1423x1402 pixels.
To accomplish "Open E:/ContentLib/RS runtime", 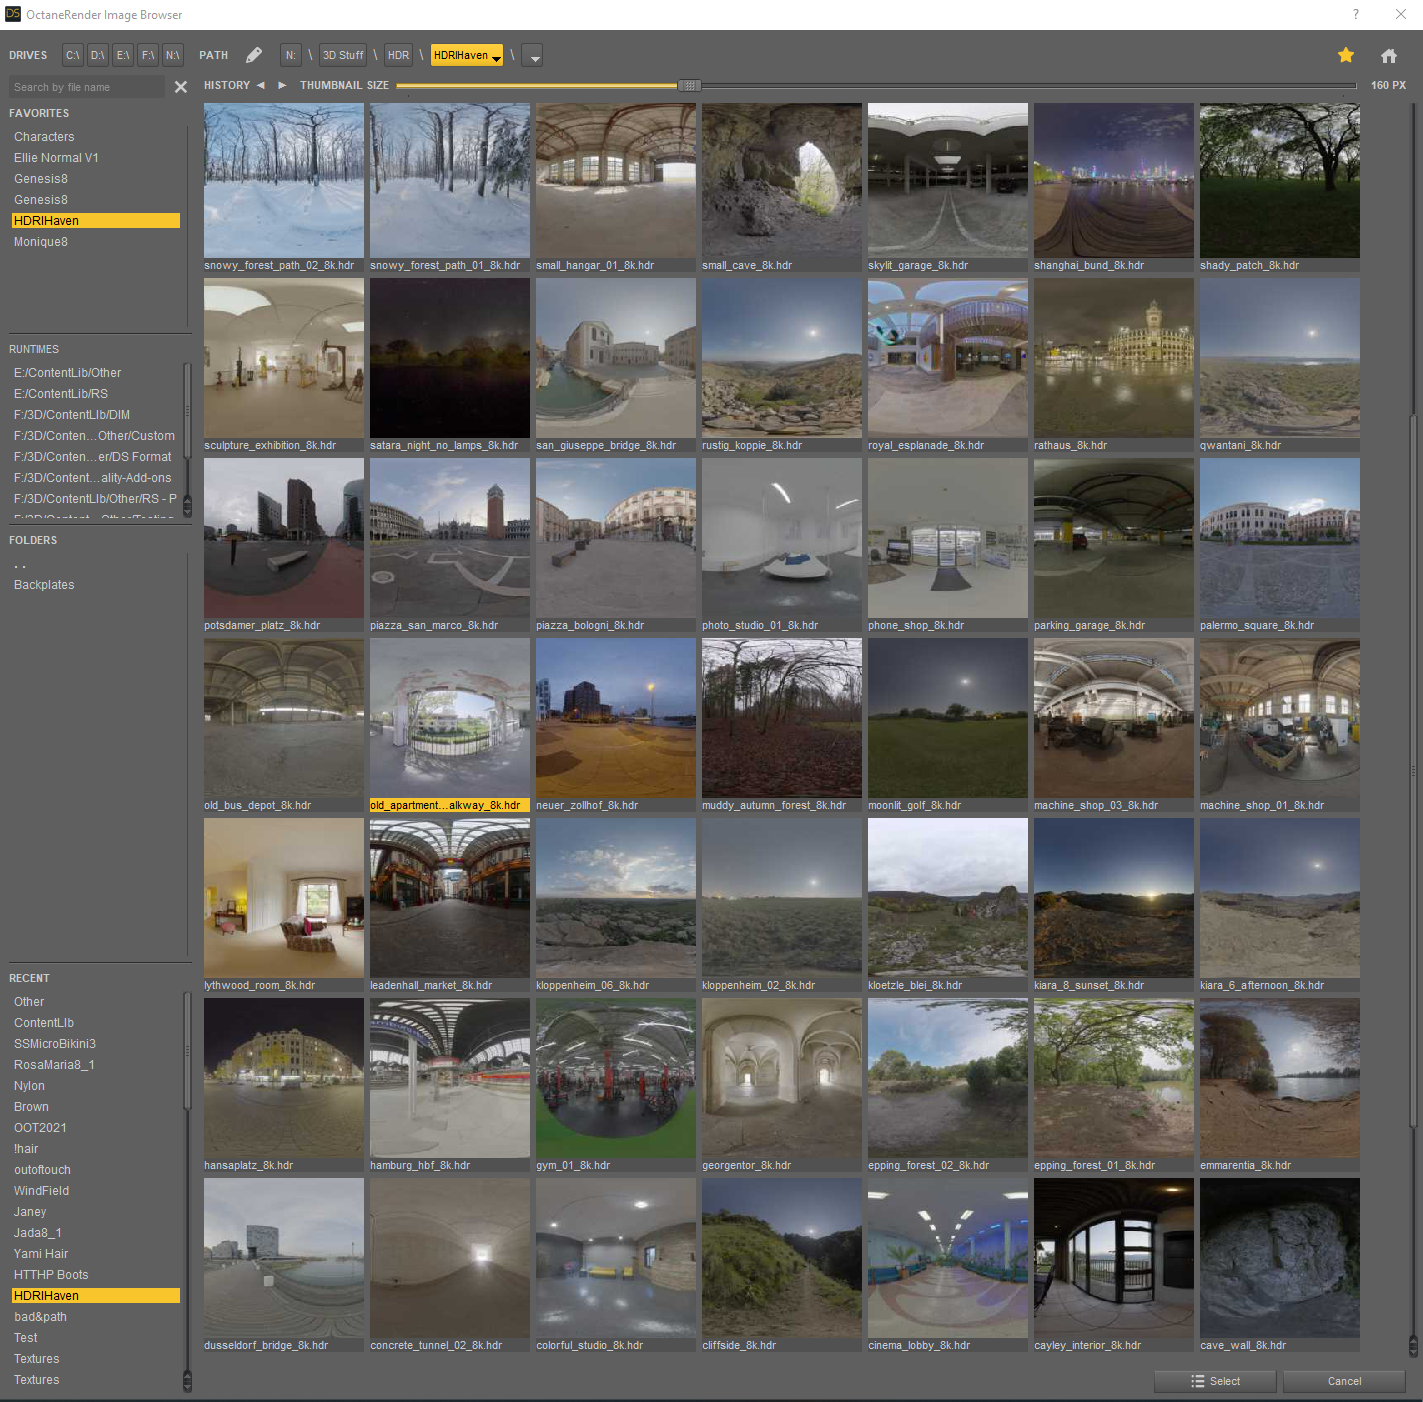I will [61, 394].
